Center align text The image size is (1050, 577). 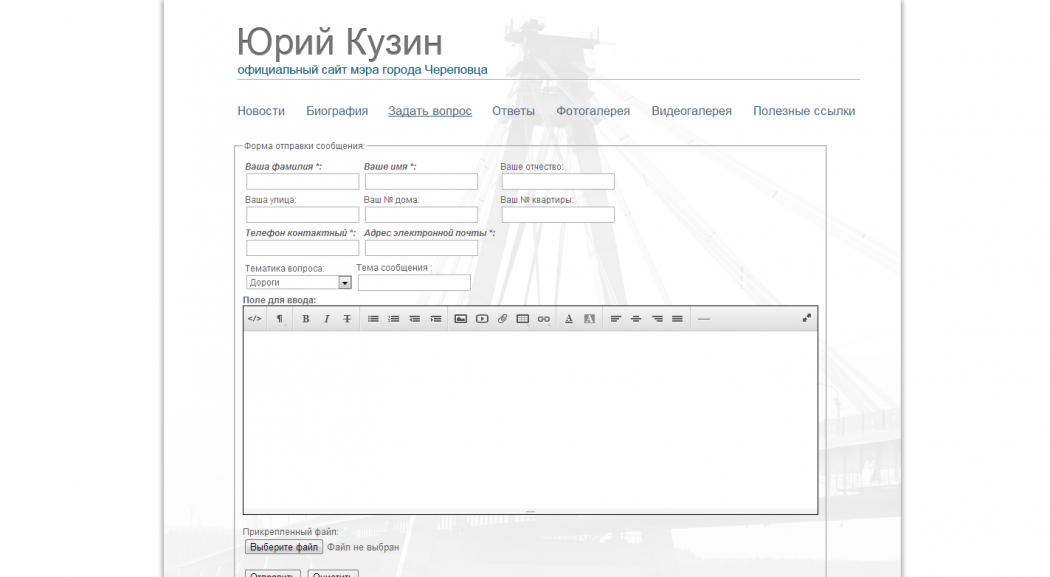coord(636,319)
